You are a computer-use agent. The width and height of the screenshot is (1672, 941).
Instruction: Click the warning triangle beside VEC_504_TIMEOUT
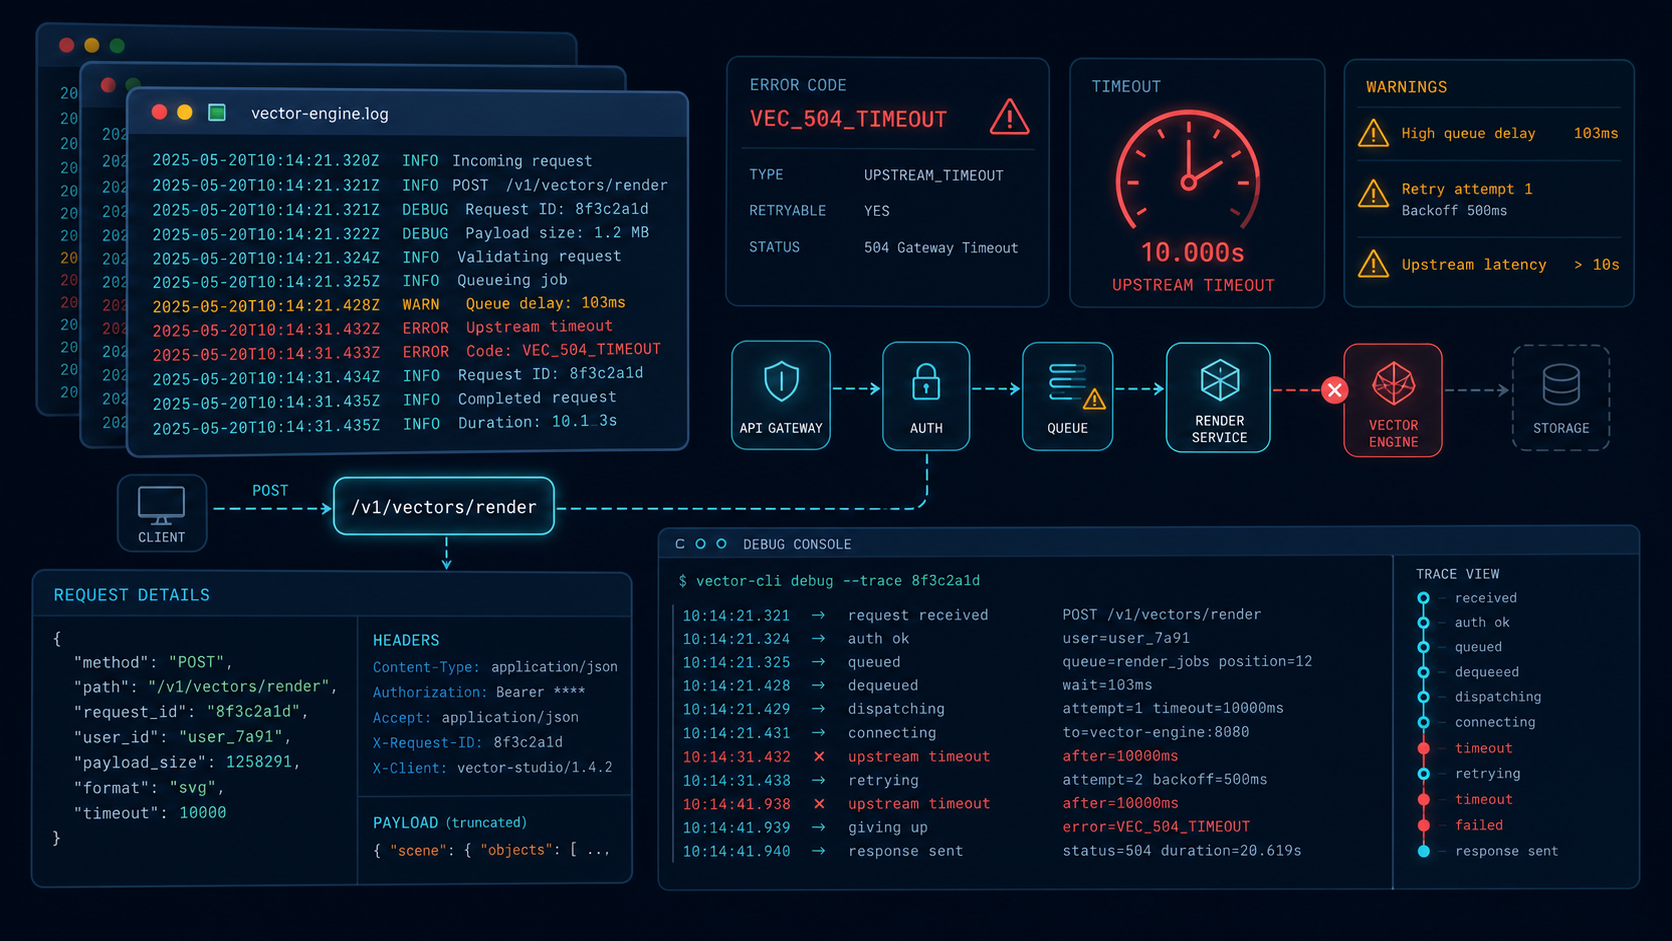tap(1009, 117)
